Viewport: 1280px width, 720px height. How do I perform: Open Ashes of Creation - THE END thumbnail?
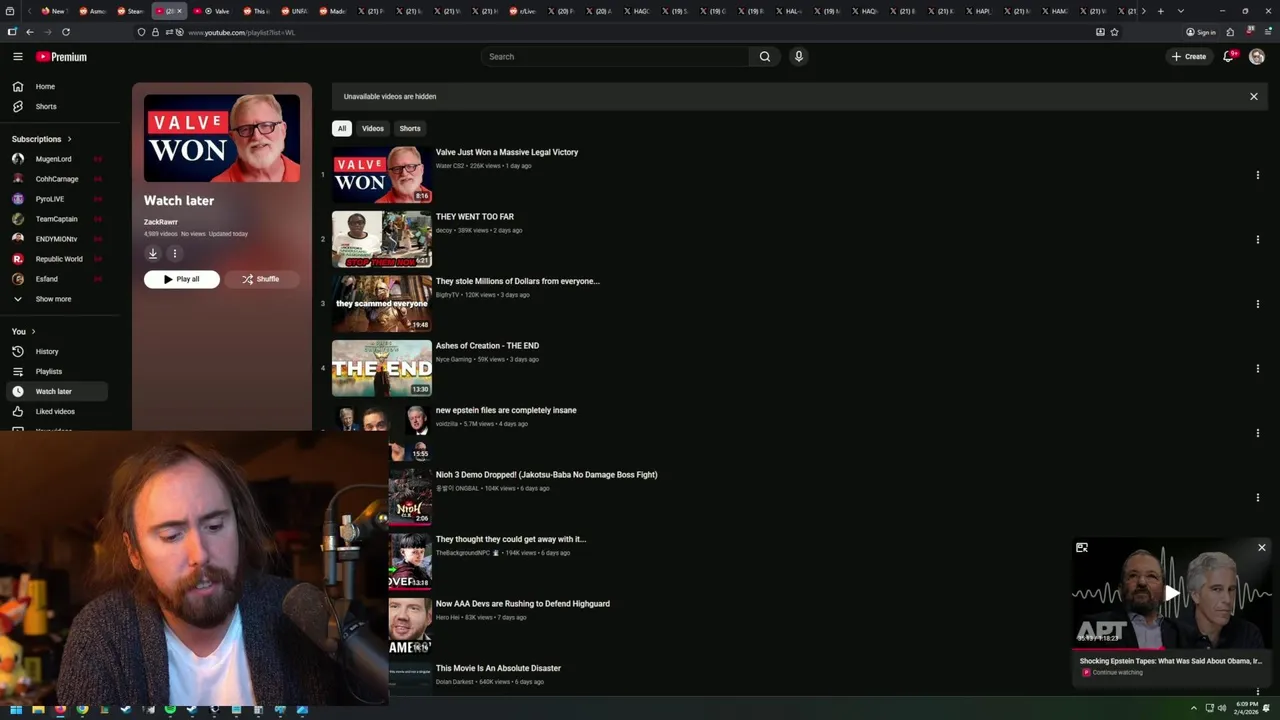tap(382, 368)
